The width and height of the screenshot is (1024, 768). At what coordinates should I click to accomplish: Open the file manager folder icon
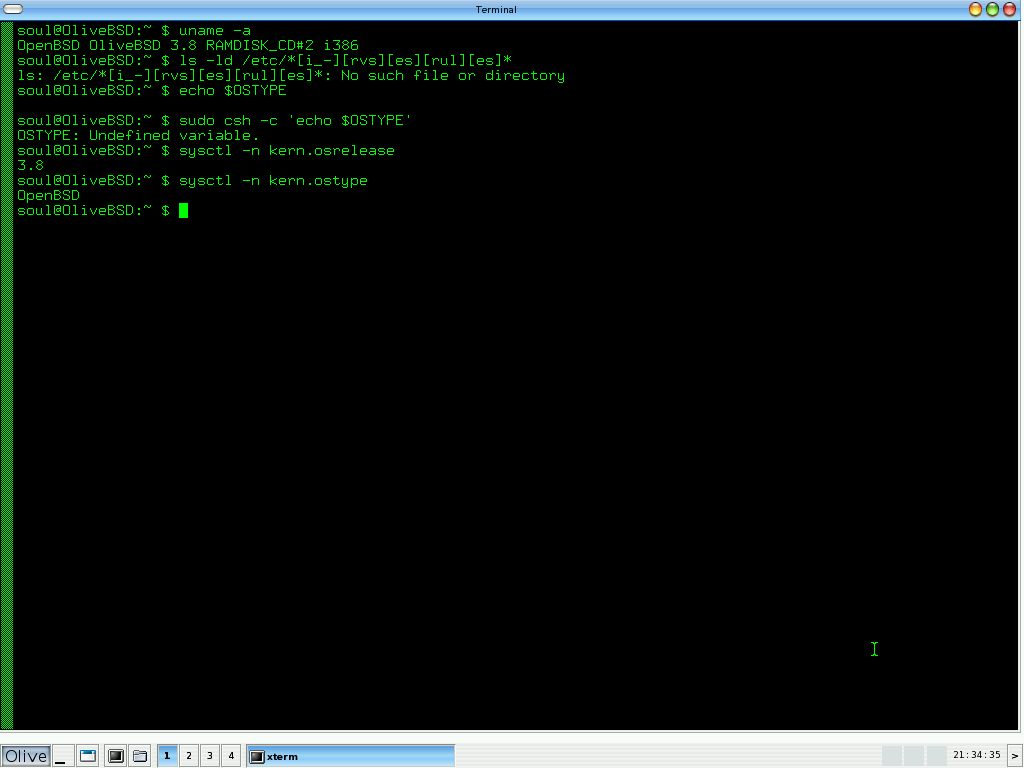click(x=140, y=756)
